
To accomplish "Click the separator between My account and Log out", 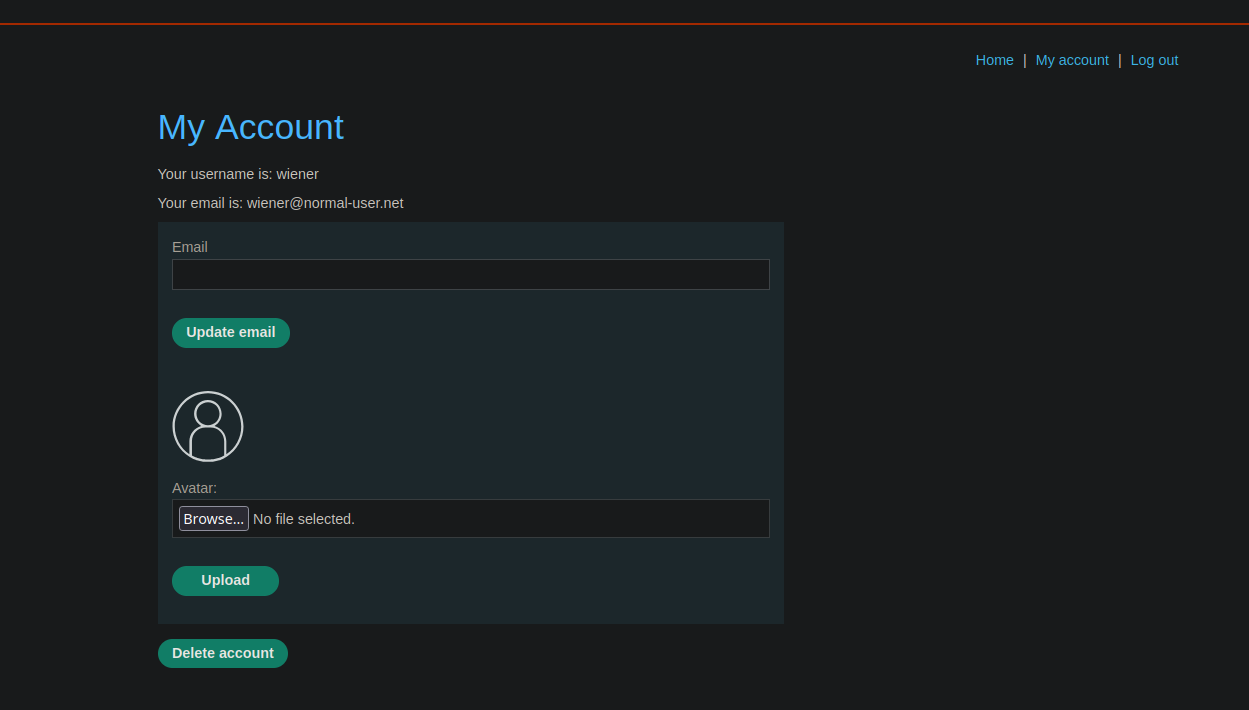I will [1120, 60].
